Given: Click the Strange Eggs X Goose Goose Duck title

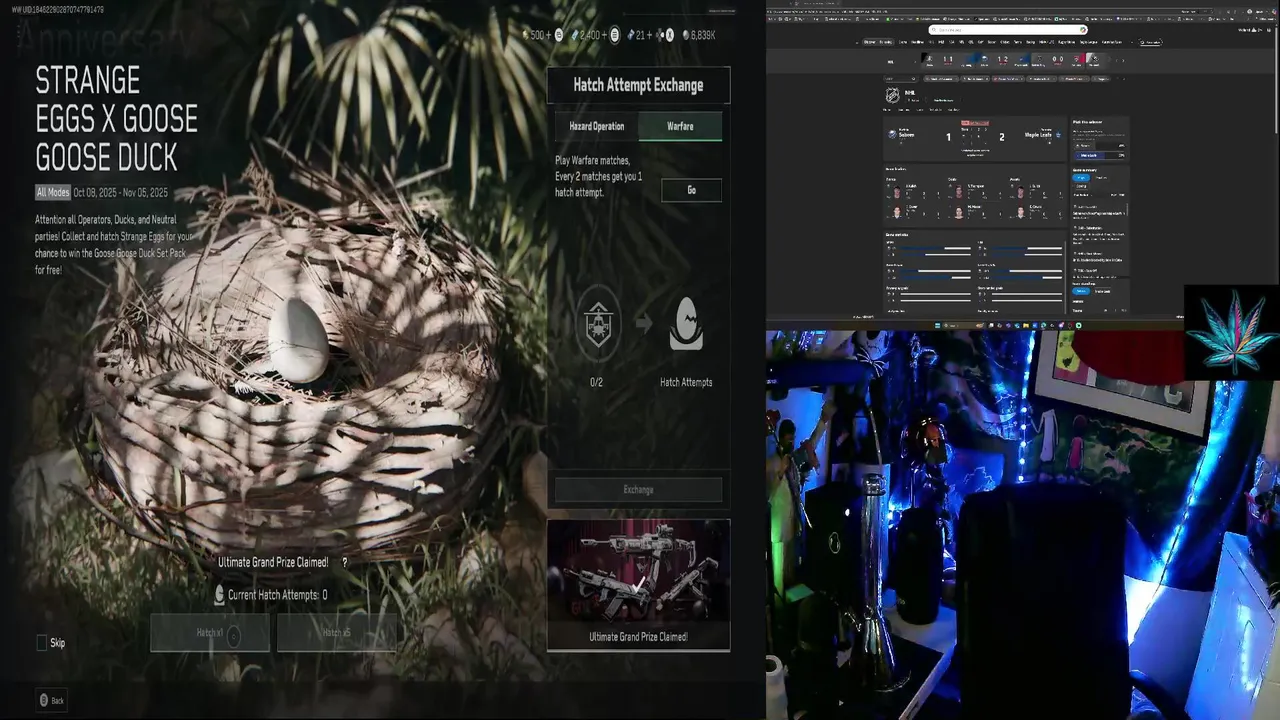Looking at the screenshot, I should click(x=117, y=119).
